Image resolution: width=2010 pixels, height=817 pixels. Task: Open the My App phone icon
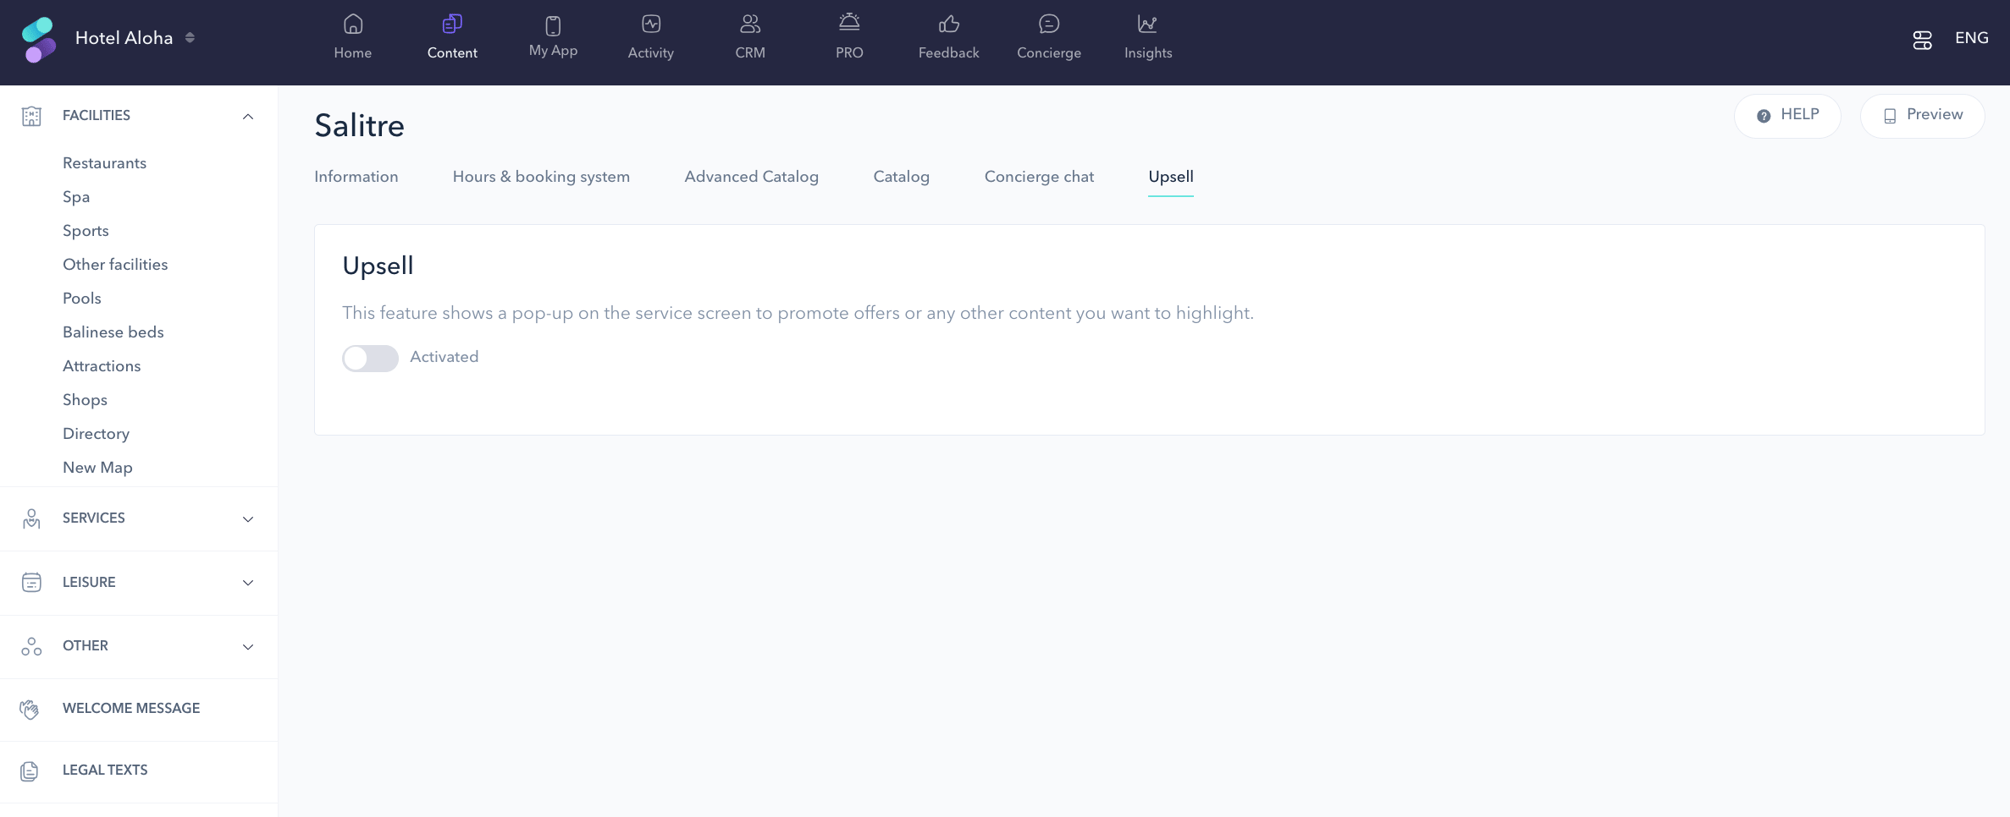click(x=553, y=25)
